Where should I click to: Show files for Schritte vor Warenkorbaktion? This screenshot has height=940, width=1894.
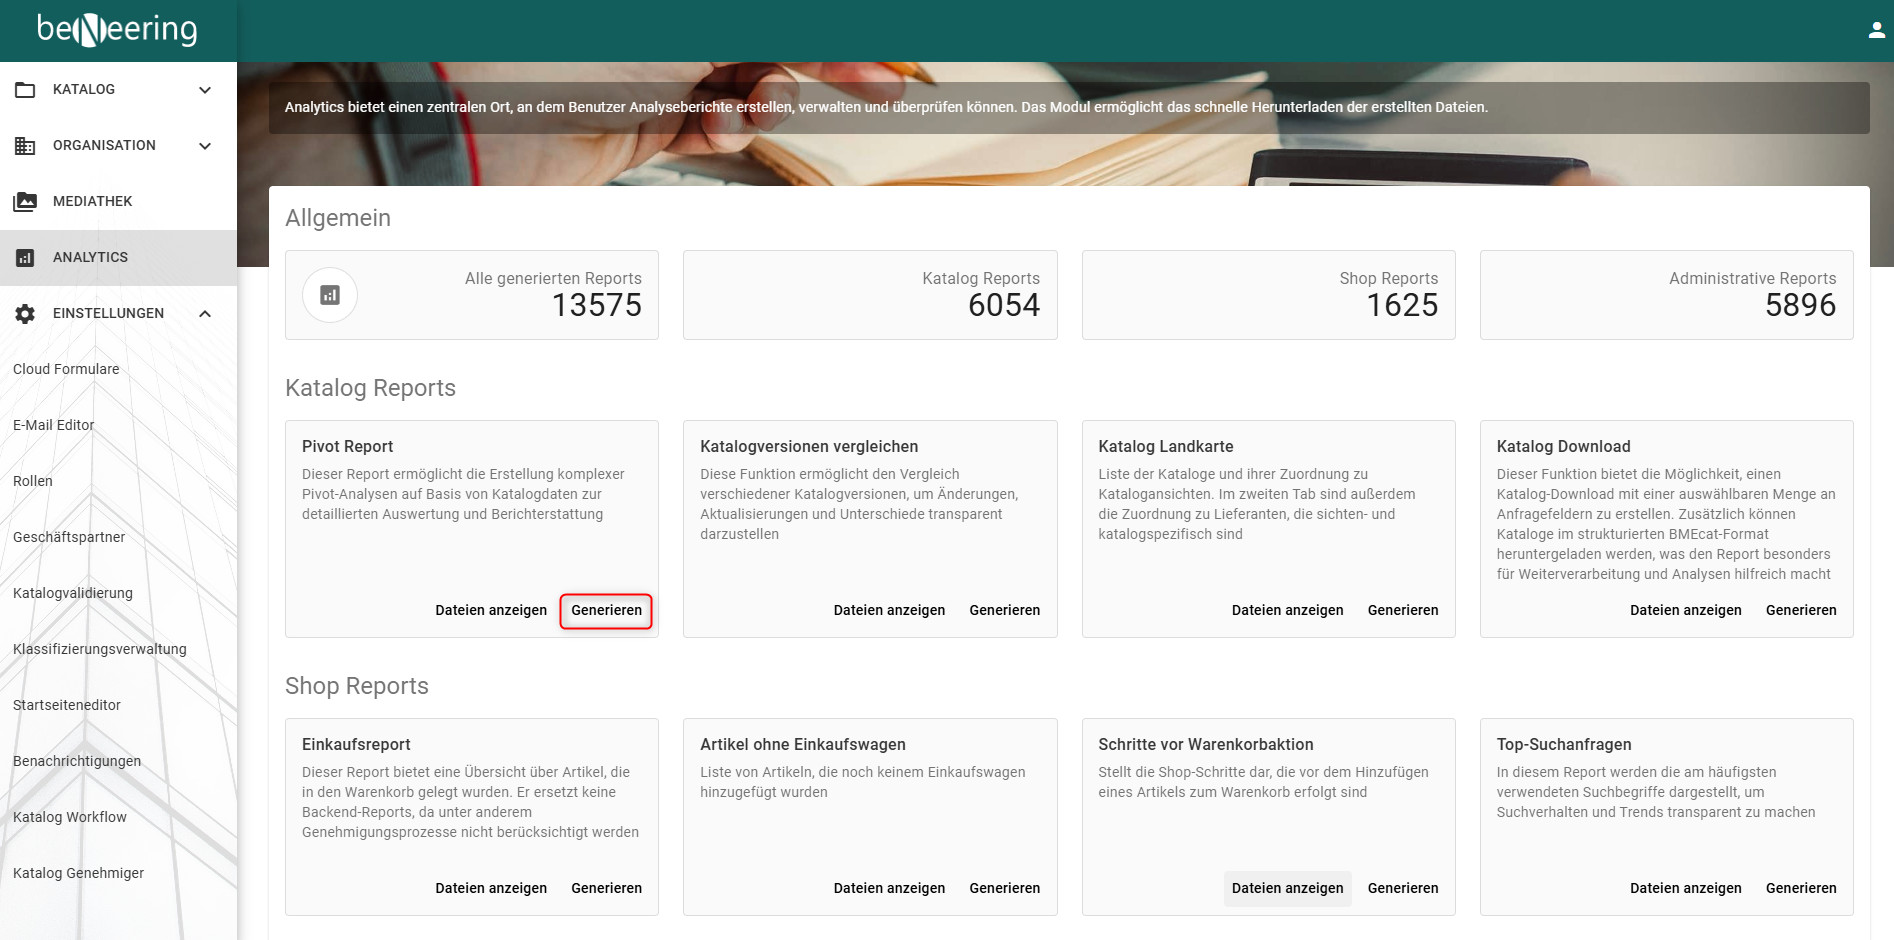tap(1287, 889)
